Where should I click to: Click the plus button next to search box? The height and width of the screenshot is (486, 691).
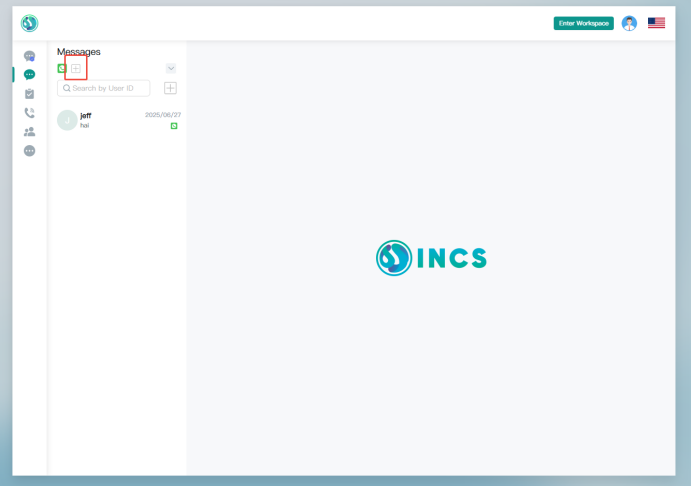coord(170,88)
